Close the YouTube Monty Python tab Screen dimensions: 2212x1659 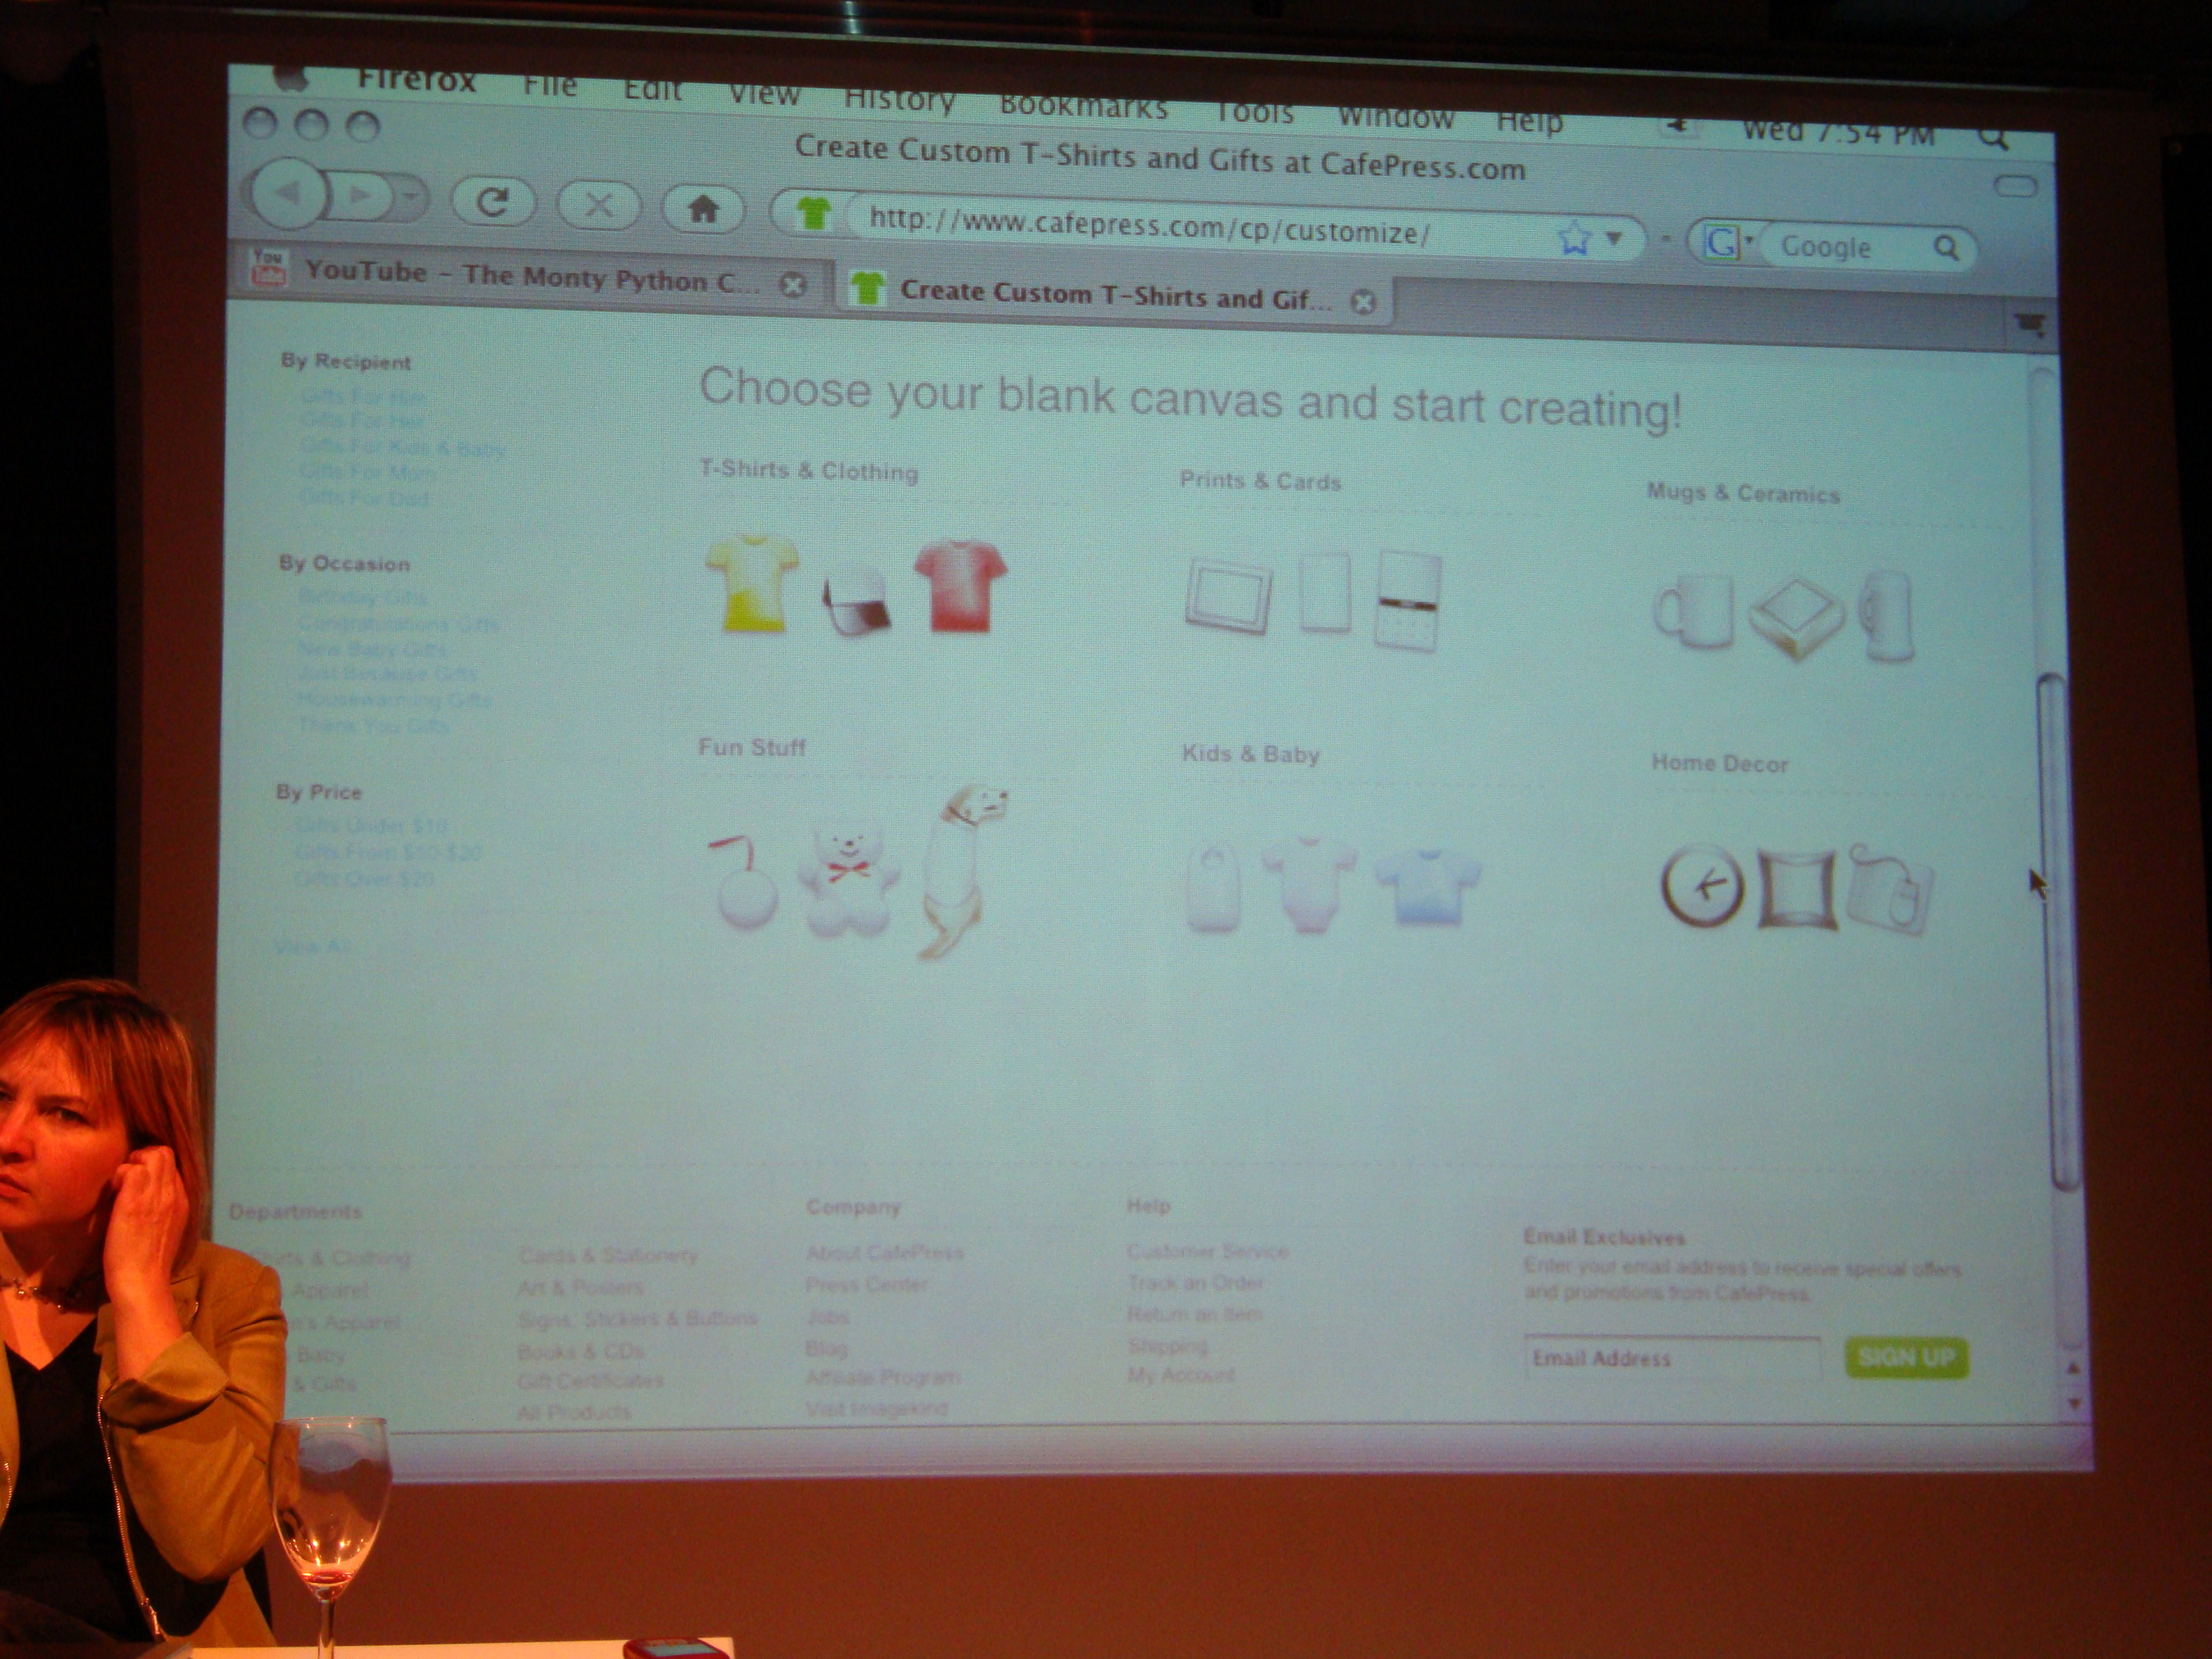pos(793,286)
